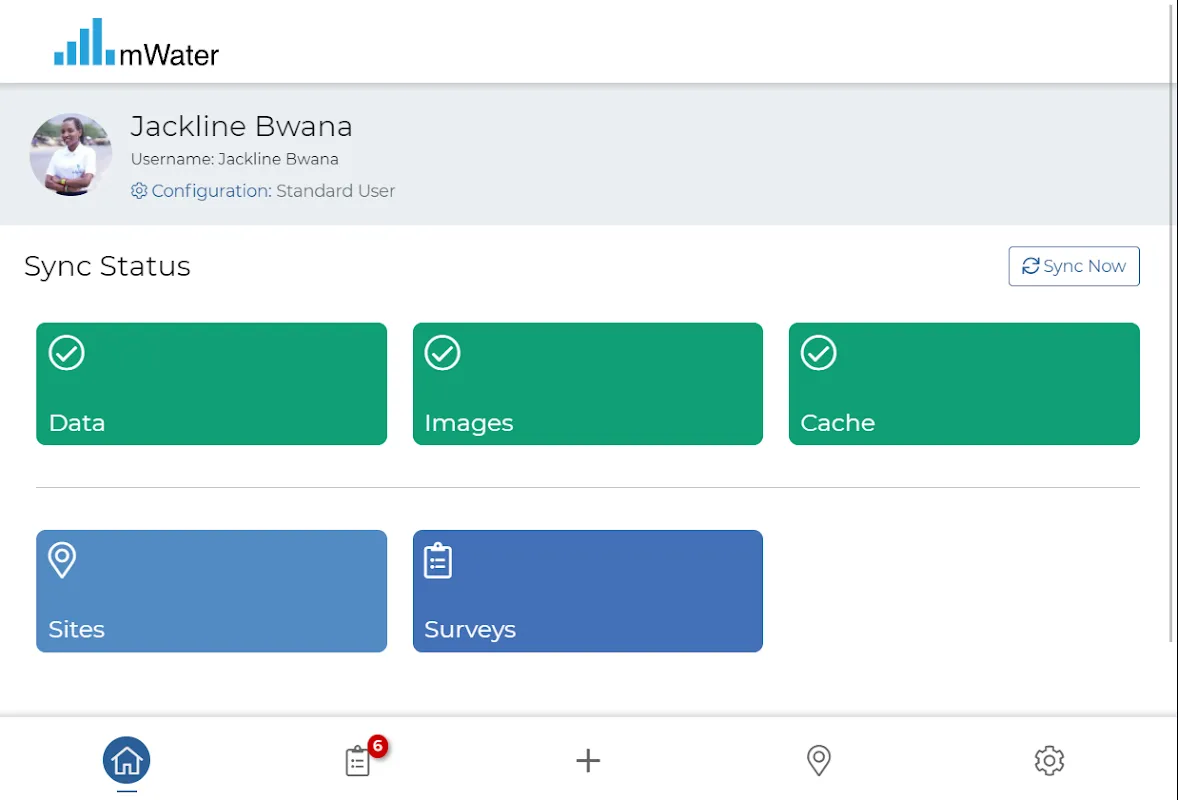Click the clipboard icon on Surveys card
Viewport: 1178px width, 800px height.
(438, 561)
